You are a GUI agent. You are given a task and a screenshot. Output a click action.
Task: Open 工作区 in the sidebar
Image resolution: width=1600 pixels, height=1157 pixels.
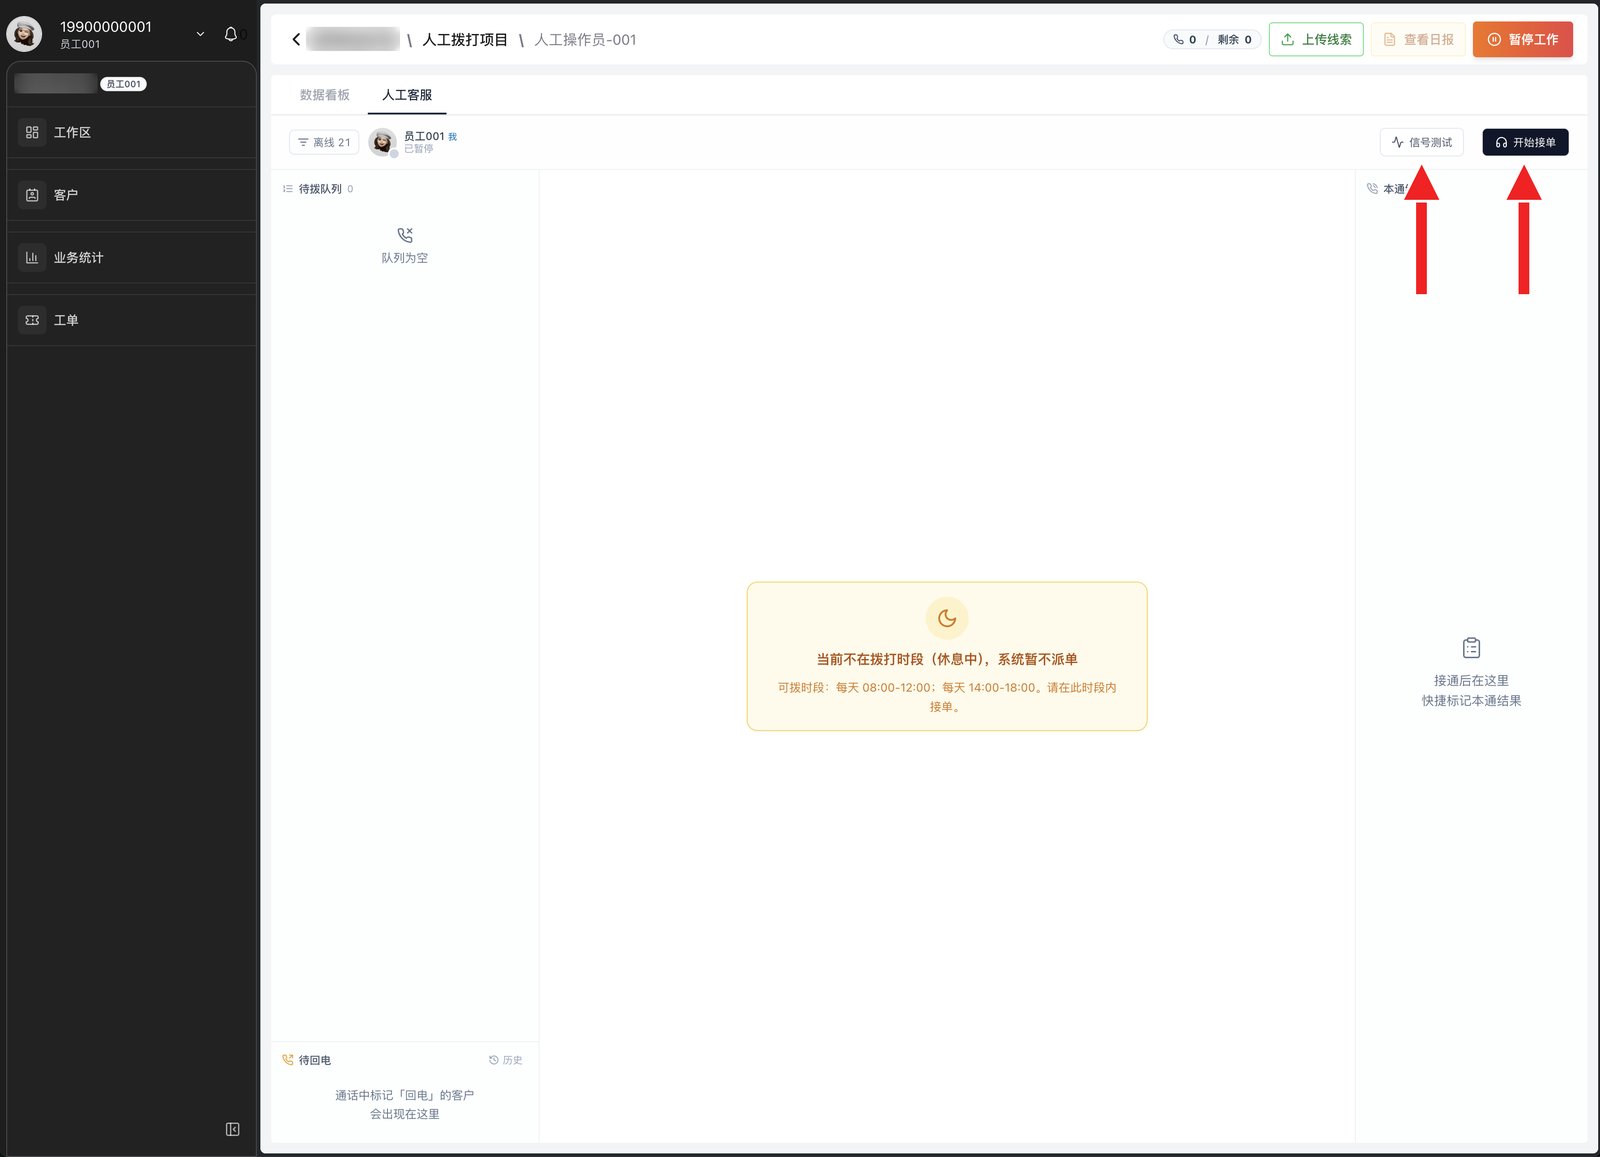131,132
